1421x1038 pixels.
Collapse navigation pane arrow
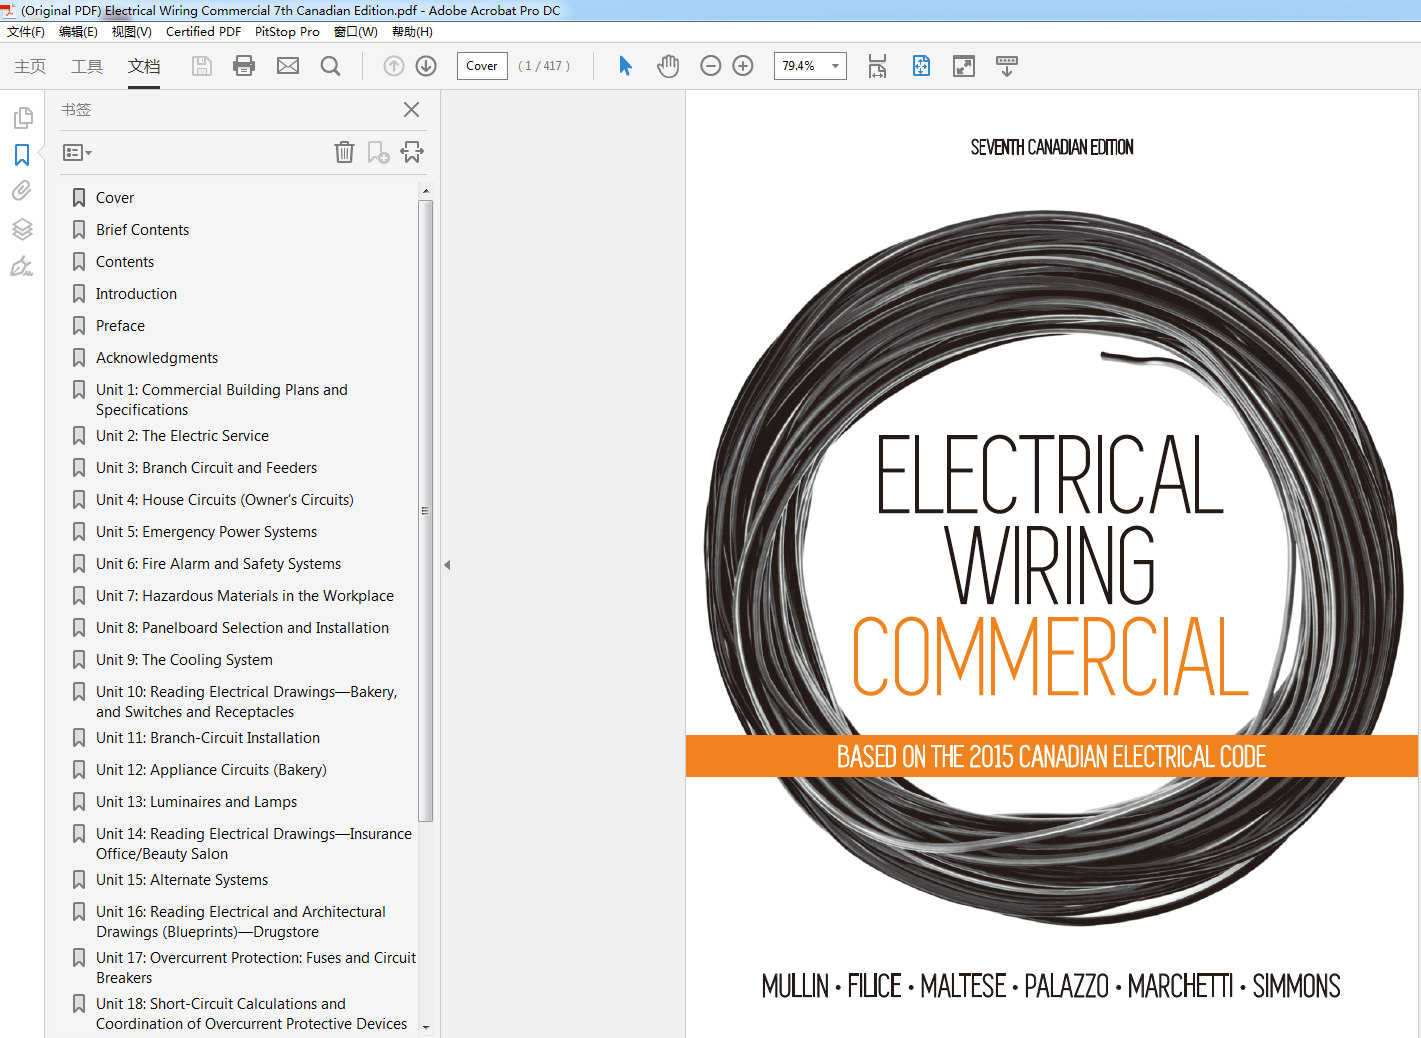tap(447, 565)
